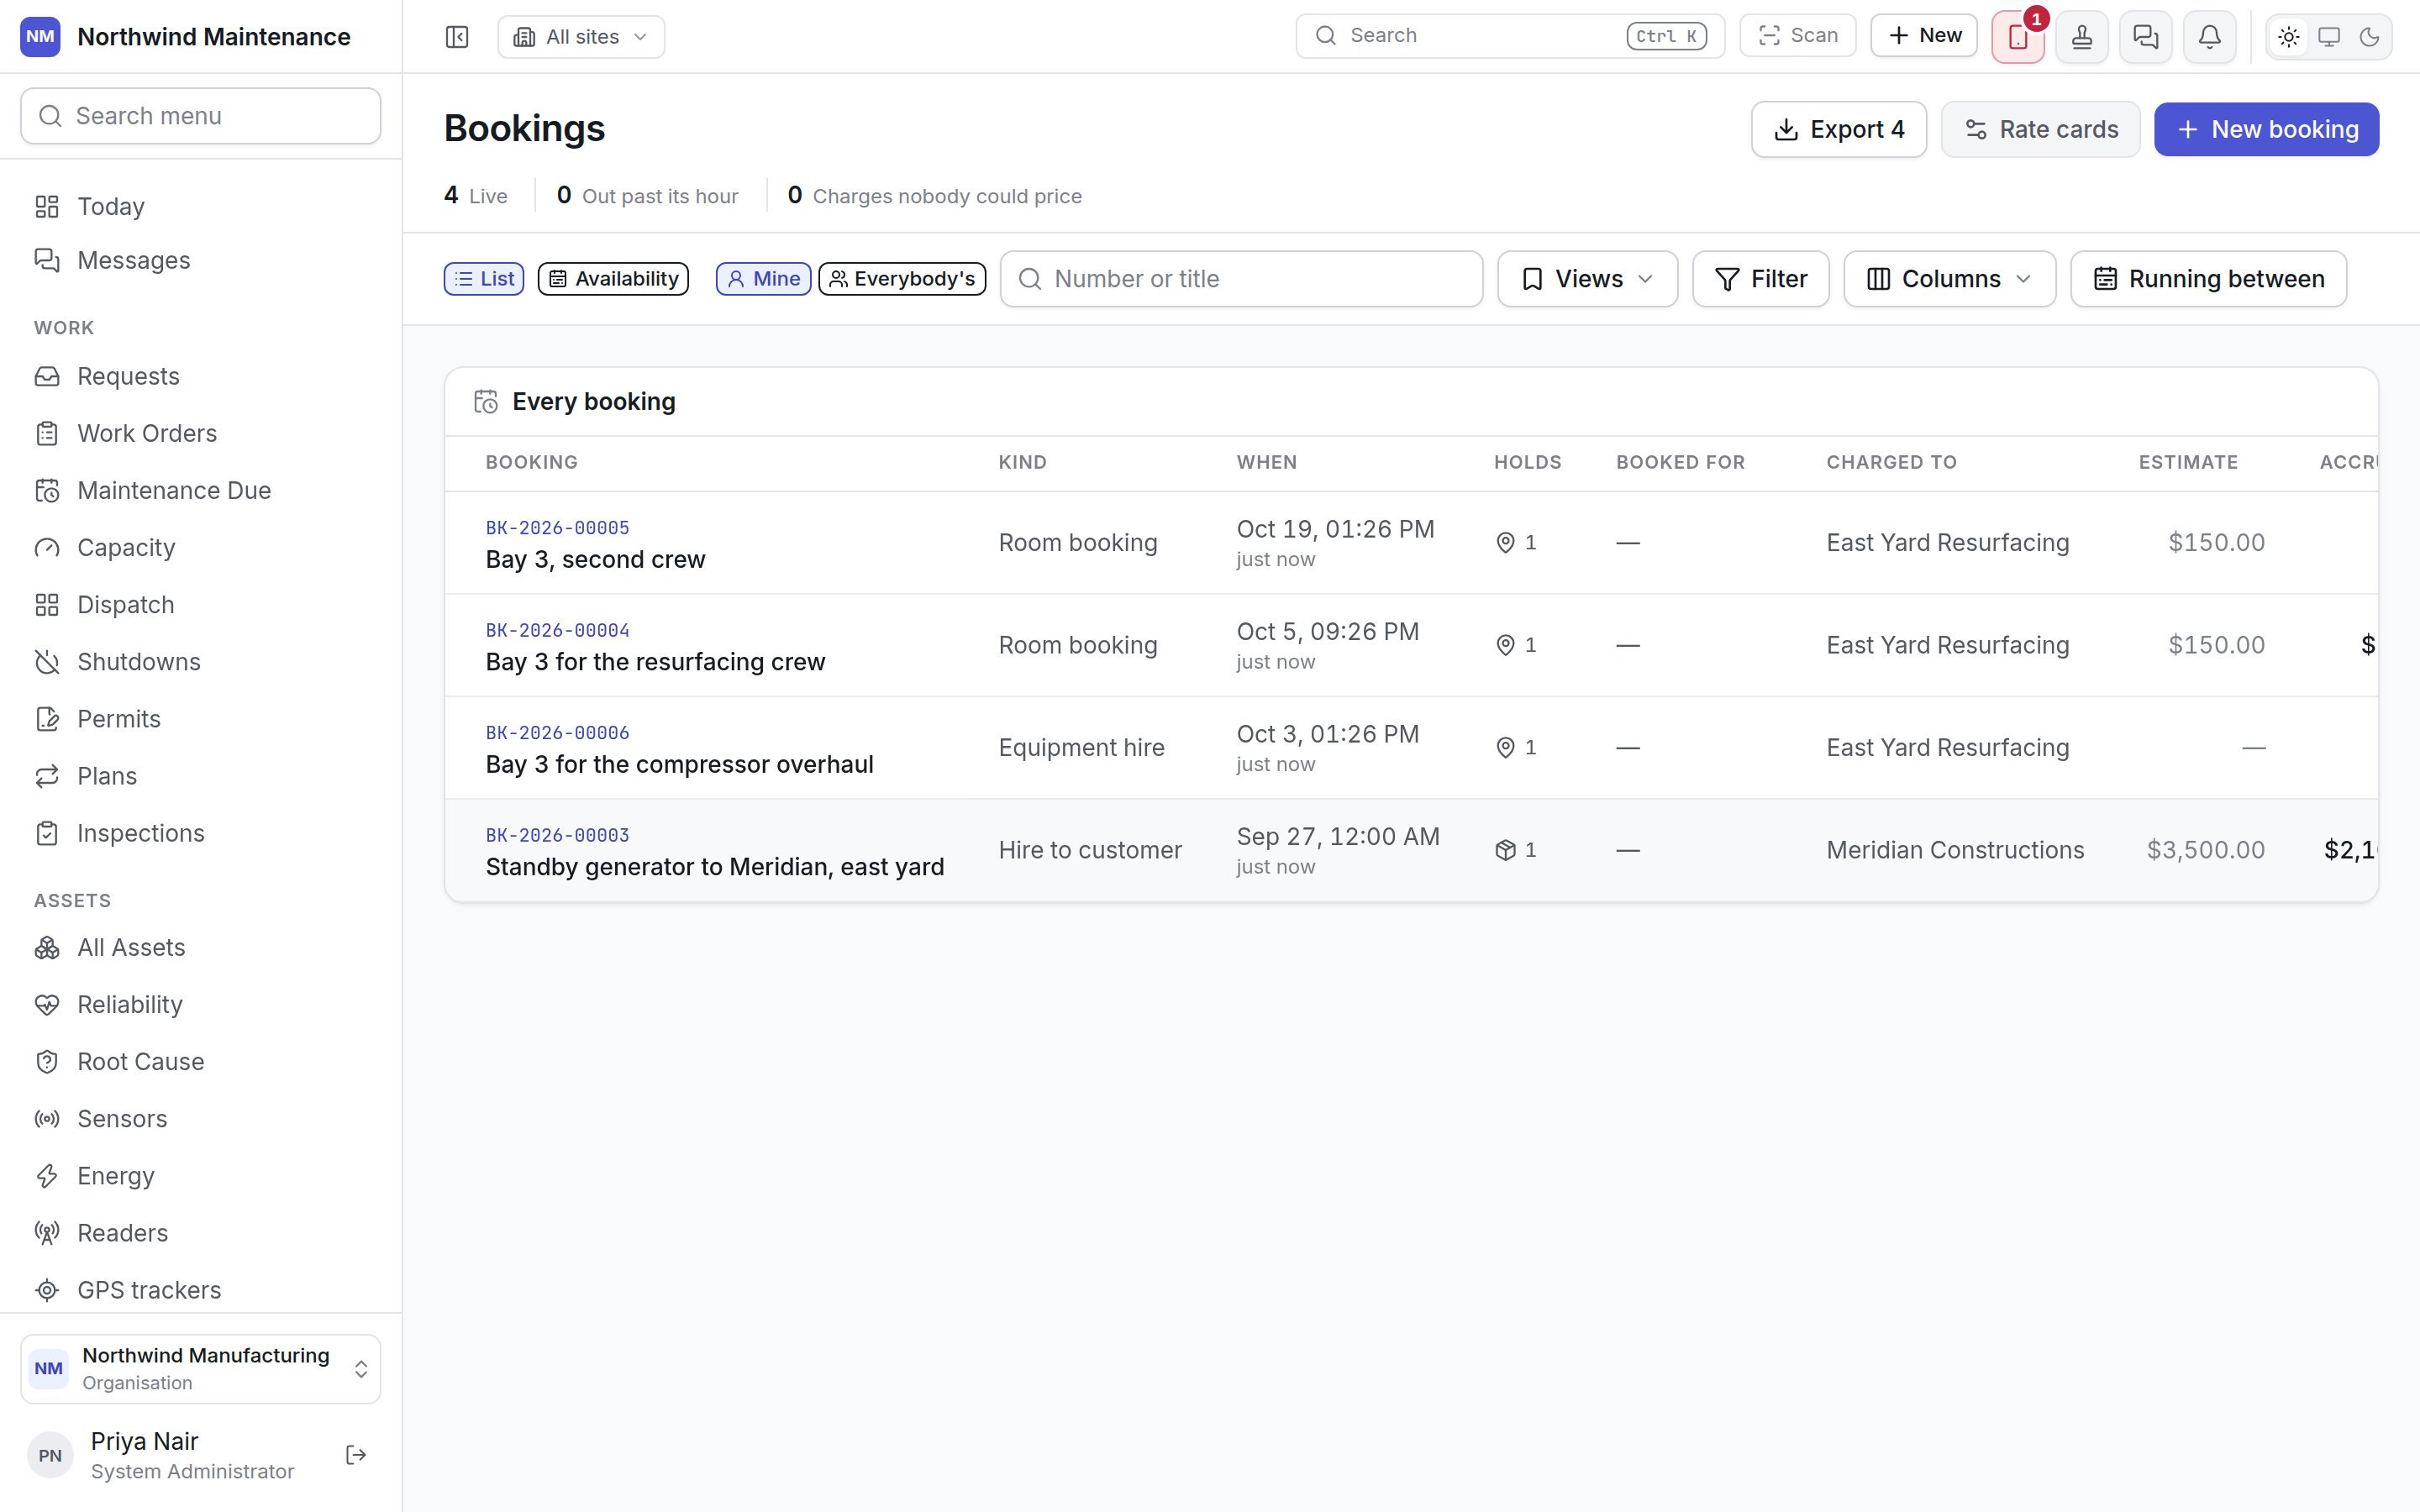Image resolution: width=2420 pixels, height=1512 pixels.
Task: Open the chat bubbles icon in the top bar
Action: [2146, 37]
